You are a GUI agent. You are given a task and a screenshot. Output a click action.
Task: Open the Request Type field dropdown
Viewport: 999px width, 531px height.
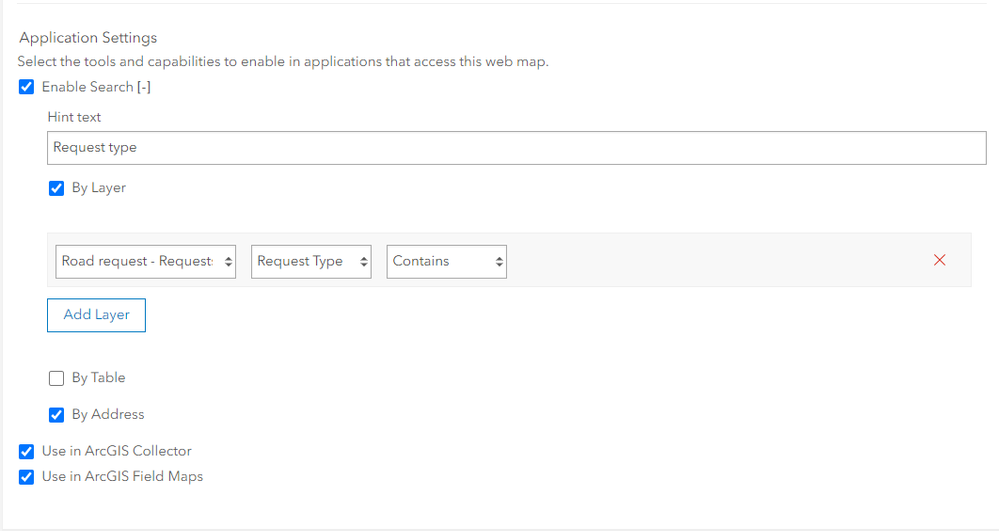(x=311, y=261)
